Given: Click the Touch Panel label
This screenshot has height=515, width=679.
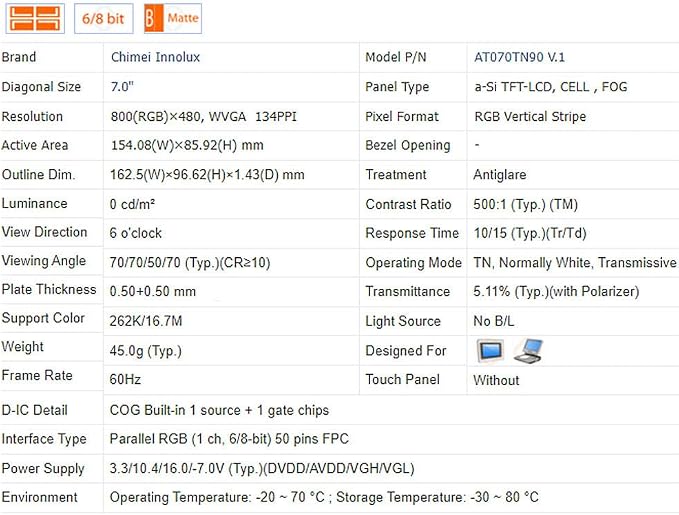Looking at the screenshot, I should (x=403, y=379).
